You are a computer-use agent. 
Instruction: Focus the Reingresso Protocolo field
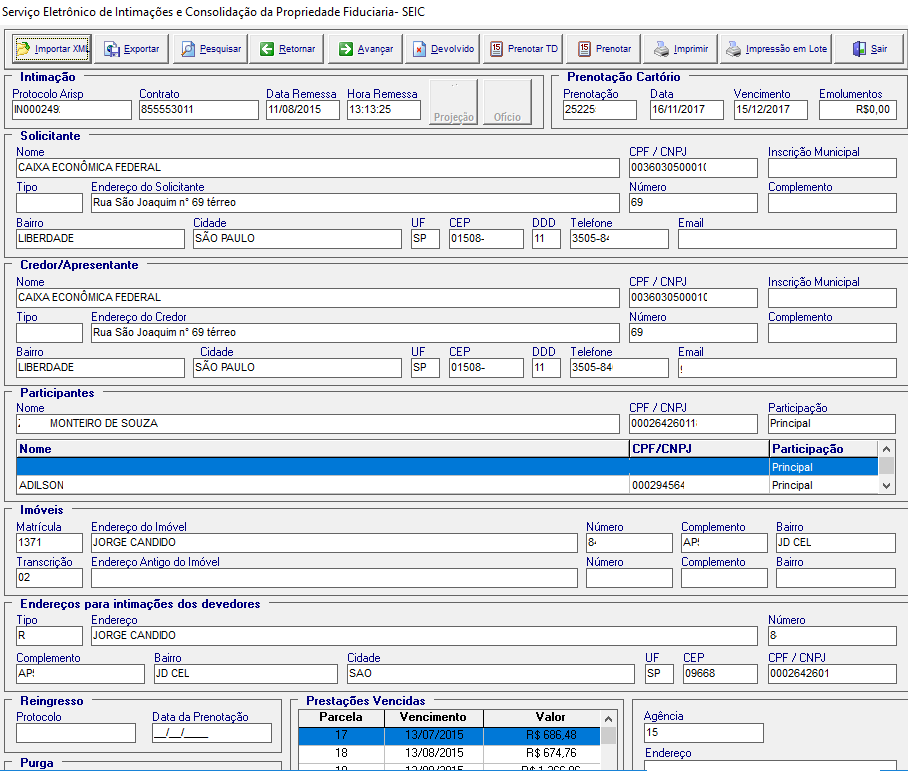point(76,733)
